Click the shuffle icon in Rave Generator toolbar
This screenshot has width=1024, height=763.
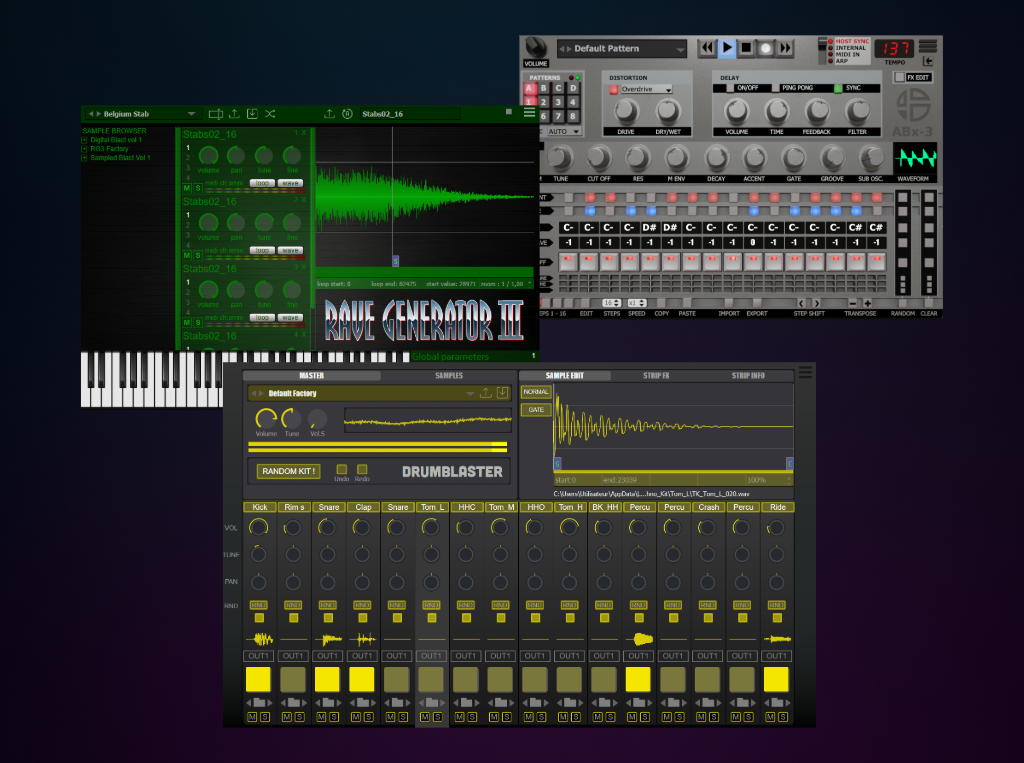271,114
